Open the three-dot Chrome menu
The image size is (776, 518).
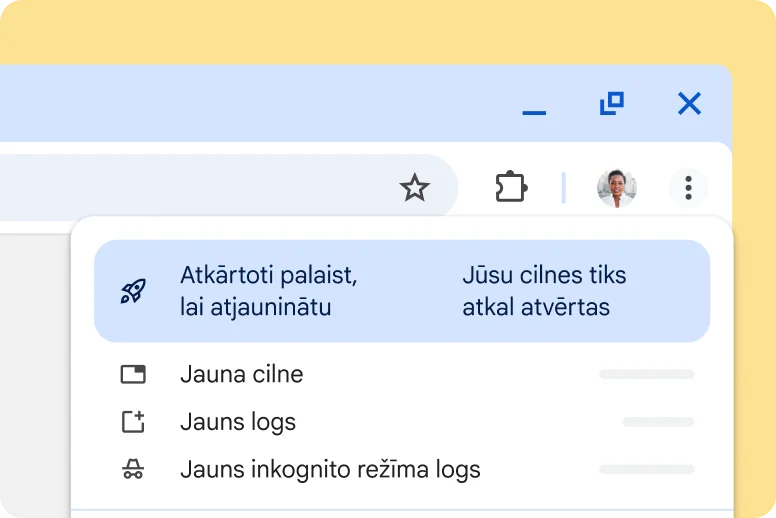click(688, 187)
